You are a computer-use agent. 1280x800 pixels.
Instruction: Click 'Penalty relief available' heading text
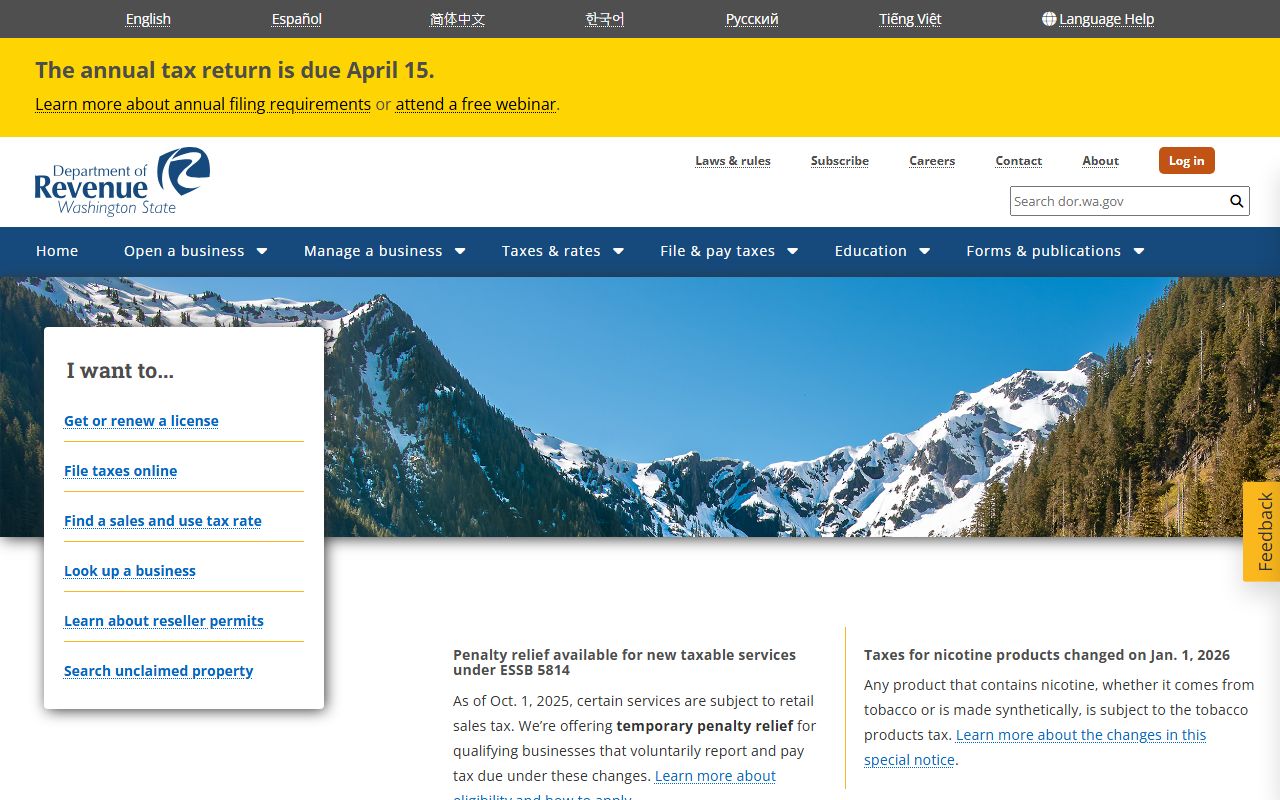pyautogui.click(x=624, y=662)
